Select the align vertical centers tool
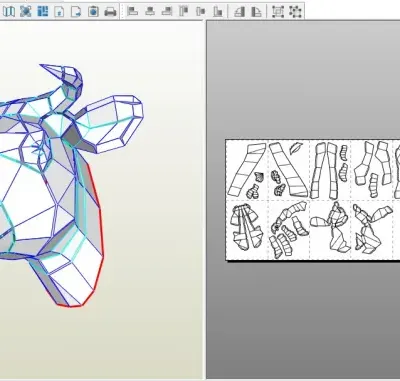Screen dimensions: 400x381 click(201, 11)
